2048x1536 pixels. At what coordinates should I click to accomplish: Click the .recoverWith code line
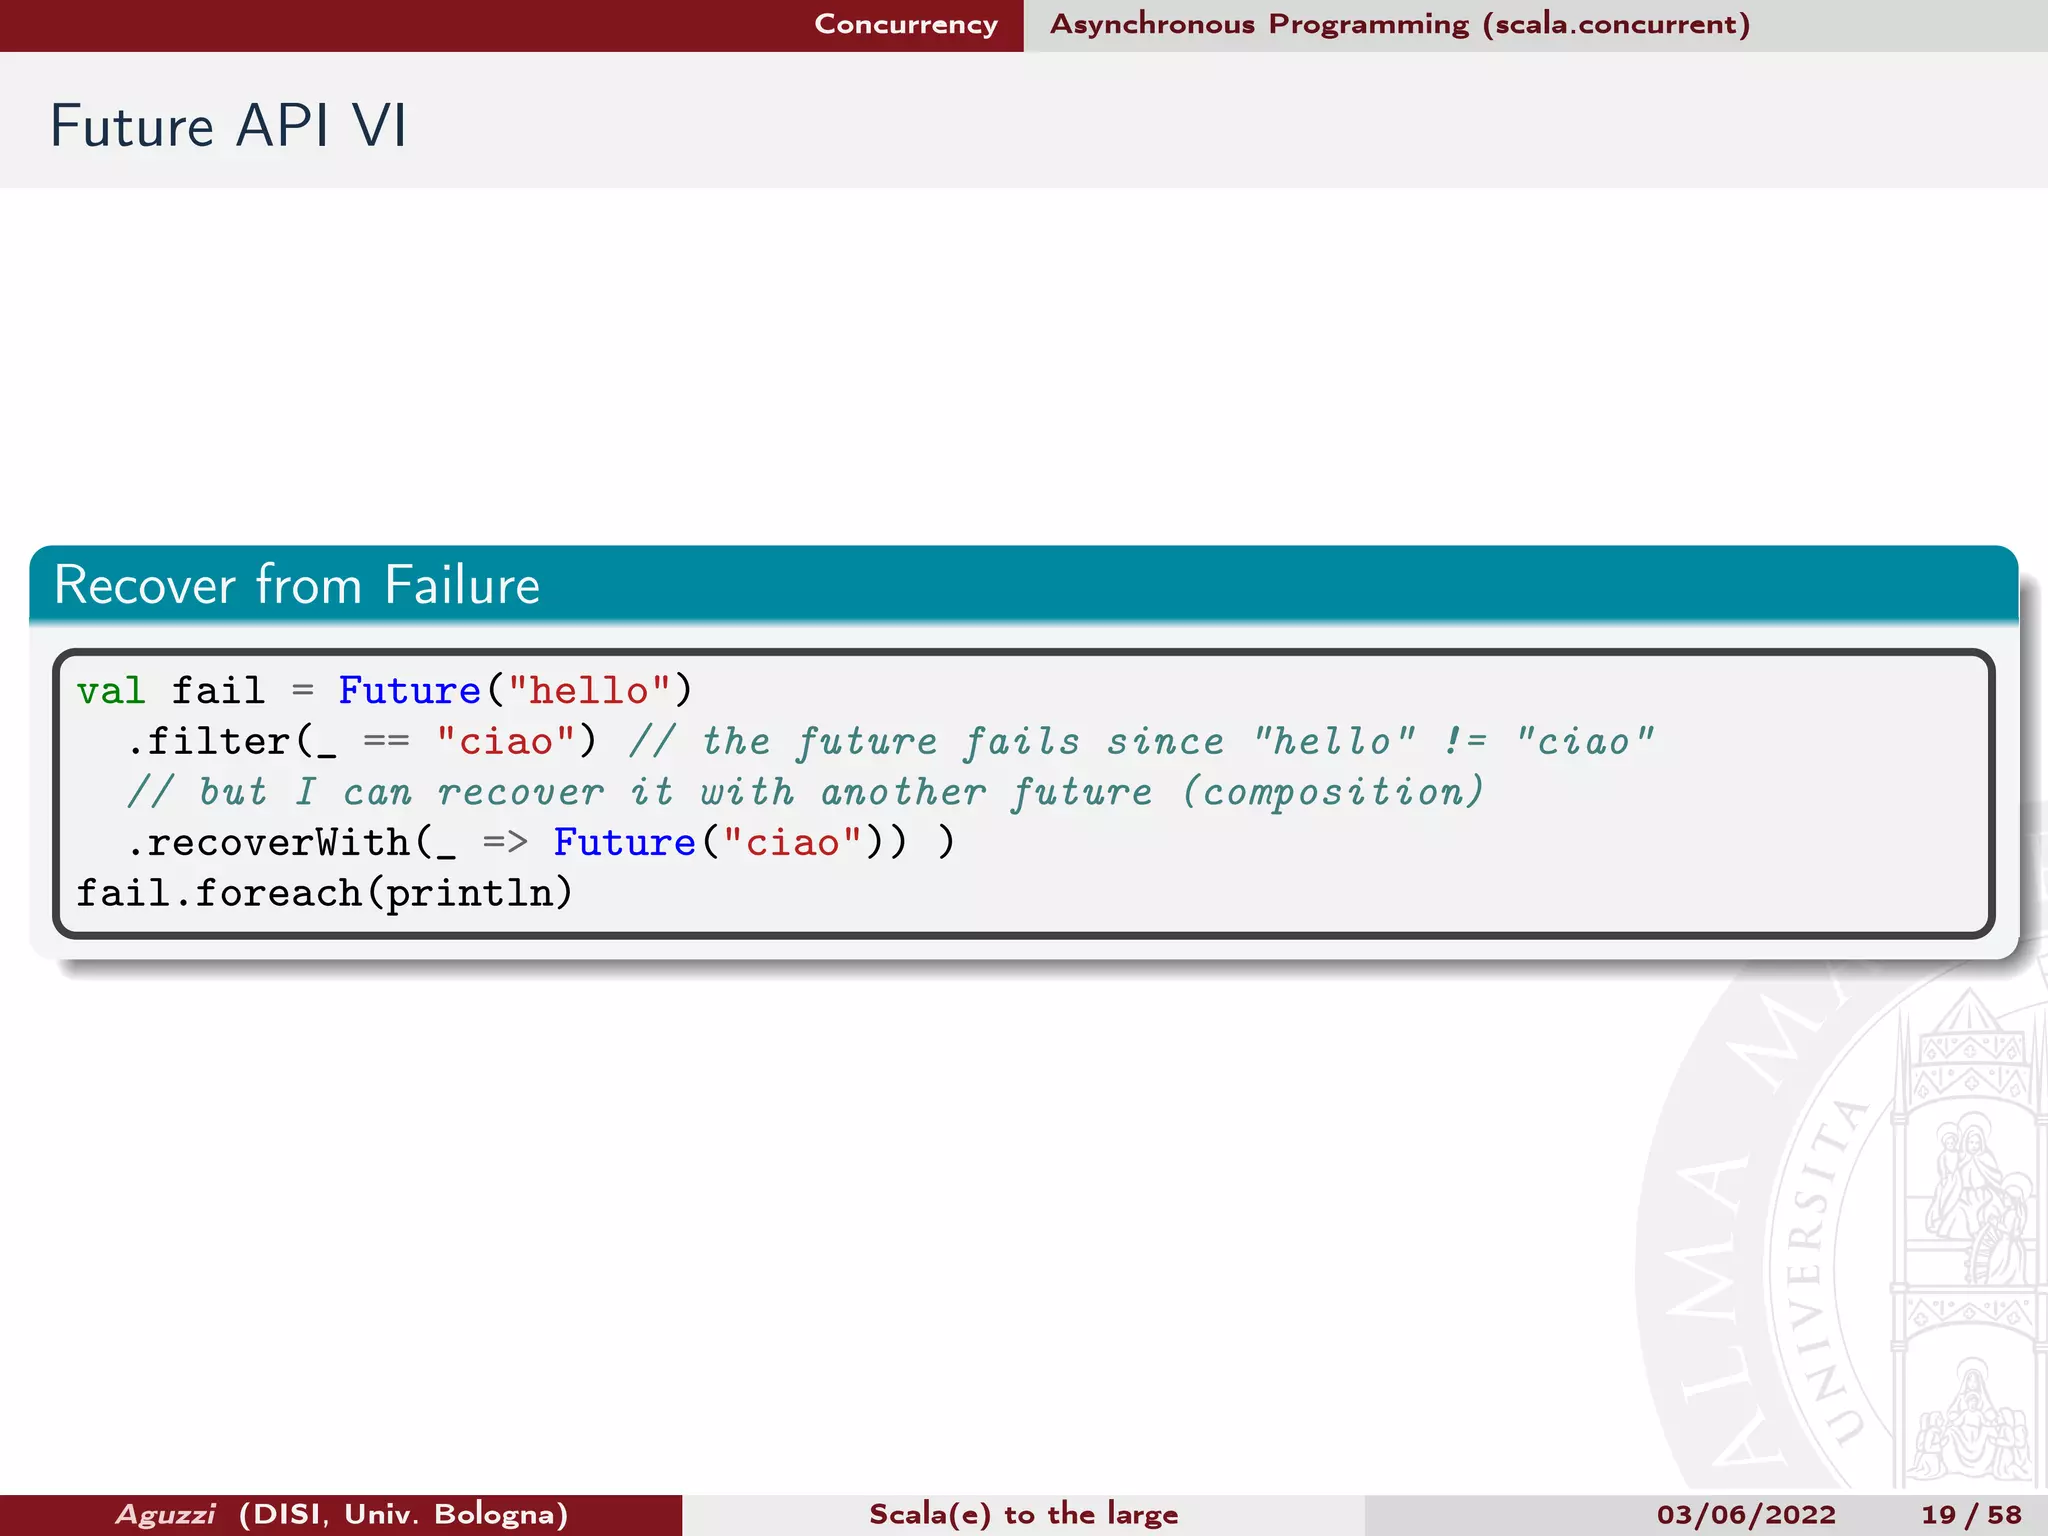541,842
